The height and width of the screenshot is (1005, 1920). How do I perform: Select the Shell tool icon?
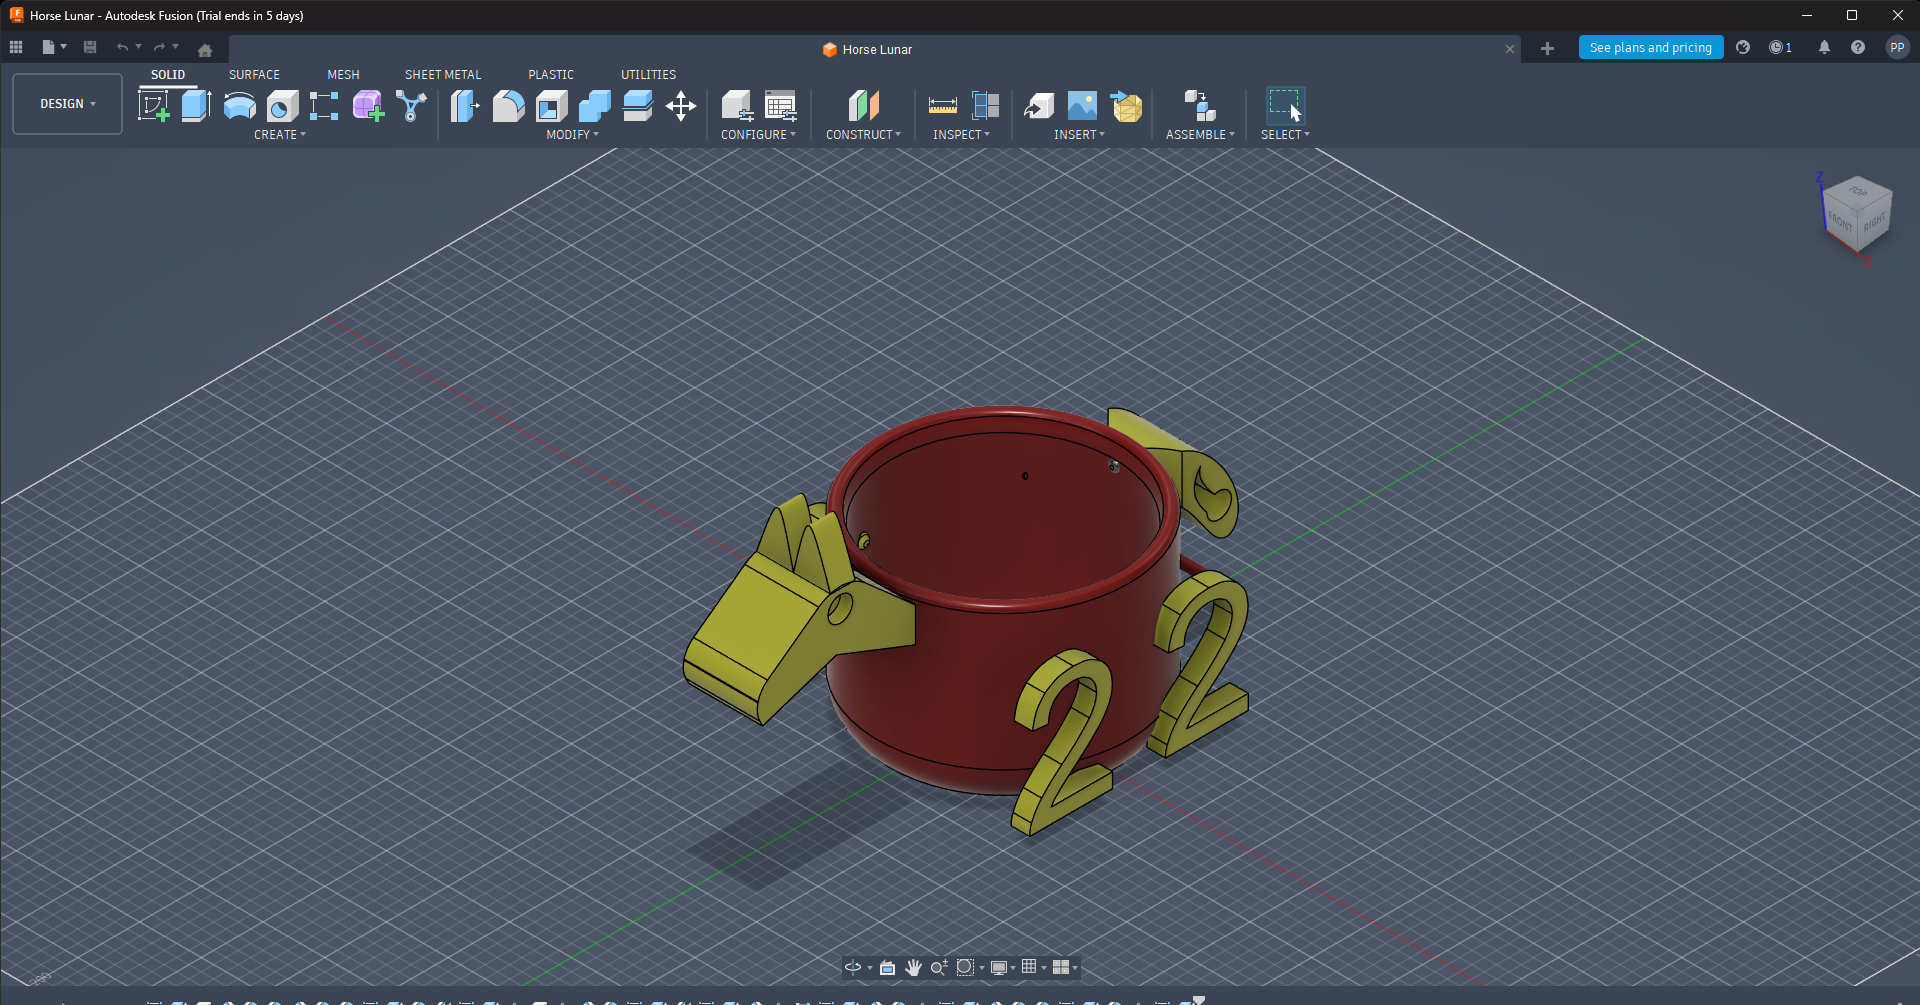click(x=551, y=105)
